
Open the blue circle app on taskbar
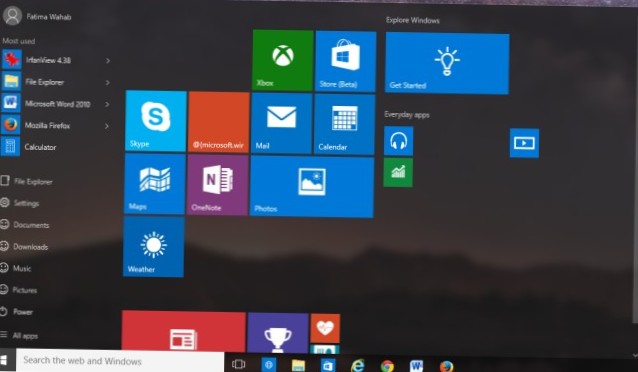269,365
